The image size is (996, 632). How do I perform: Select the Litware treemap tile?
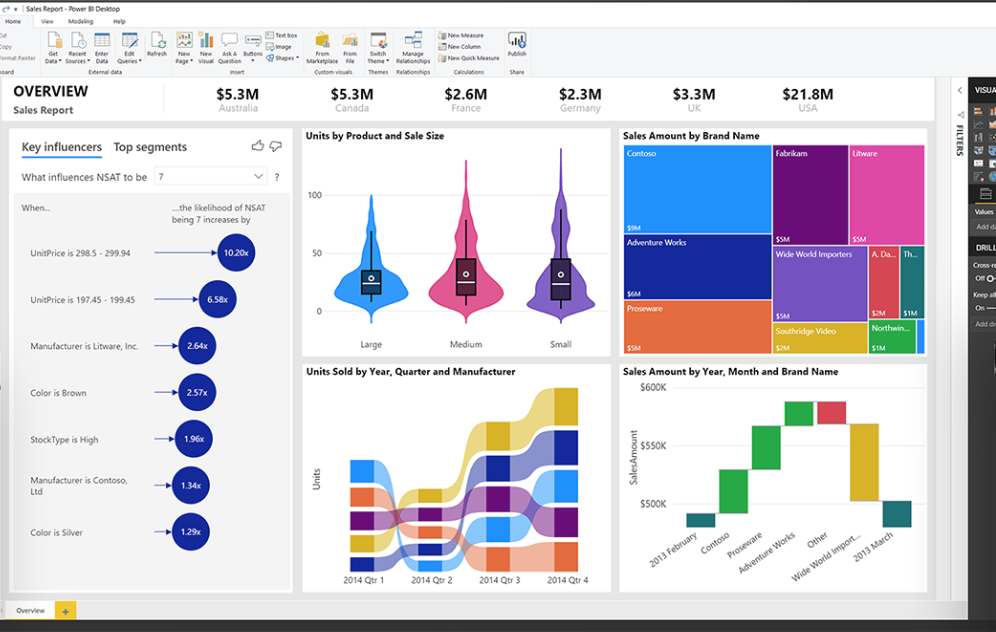click(x=887, y=194)
